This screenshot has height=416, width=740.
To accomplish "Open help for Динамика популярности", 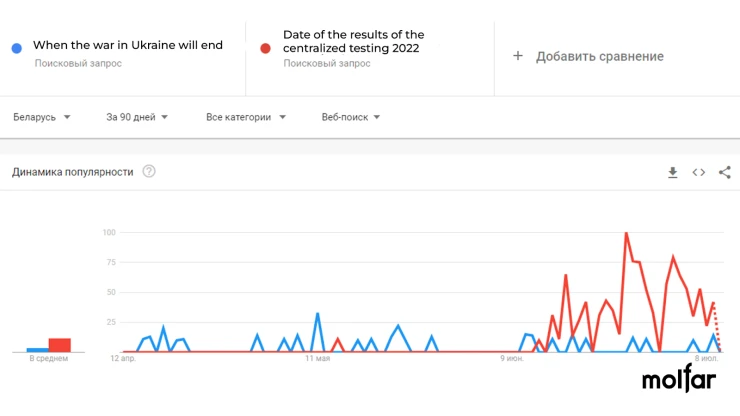I will (x=149, y=171).
